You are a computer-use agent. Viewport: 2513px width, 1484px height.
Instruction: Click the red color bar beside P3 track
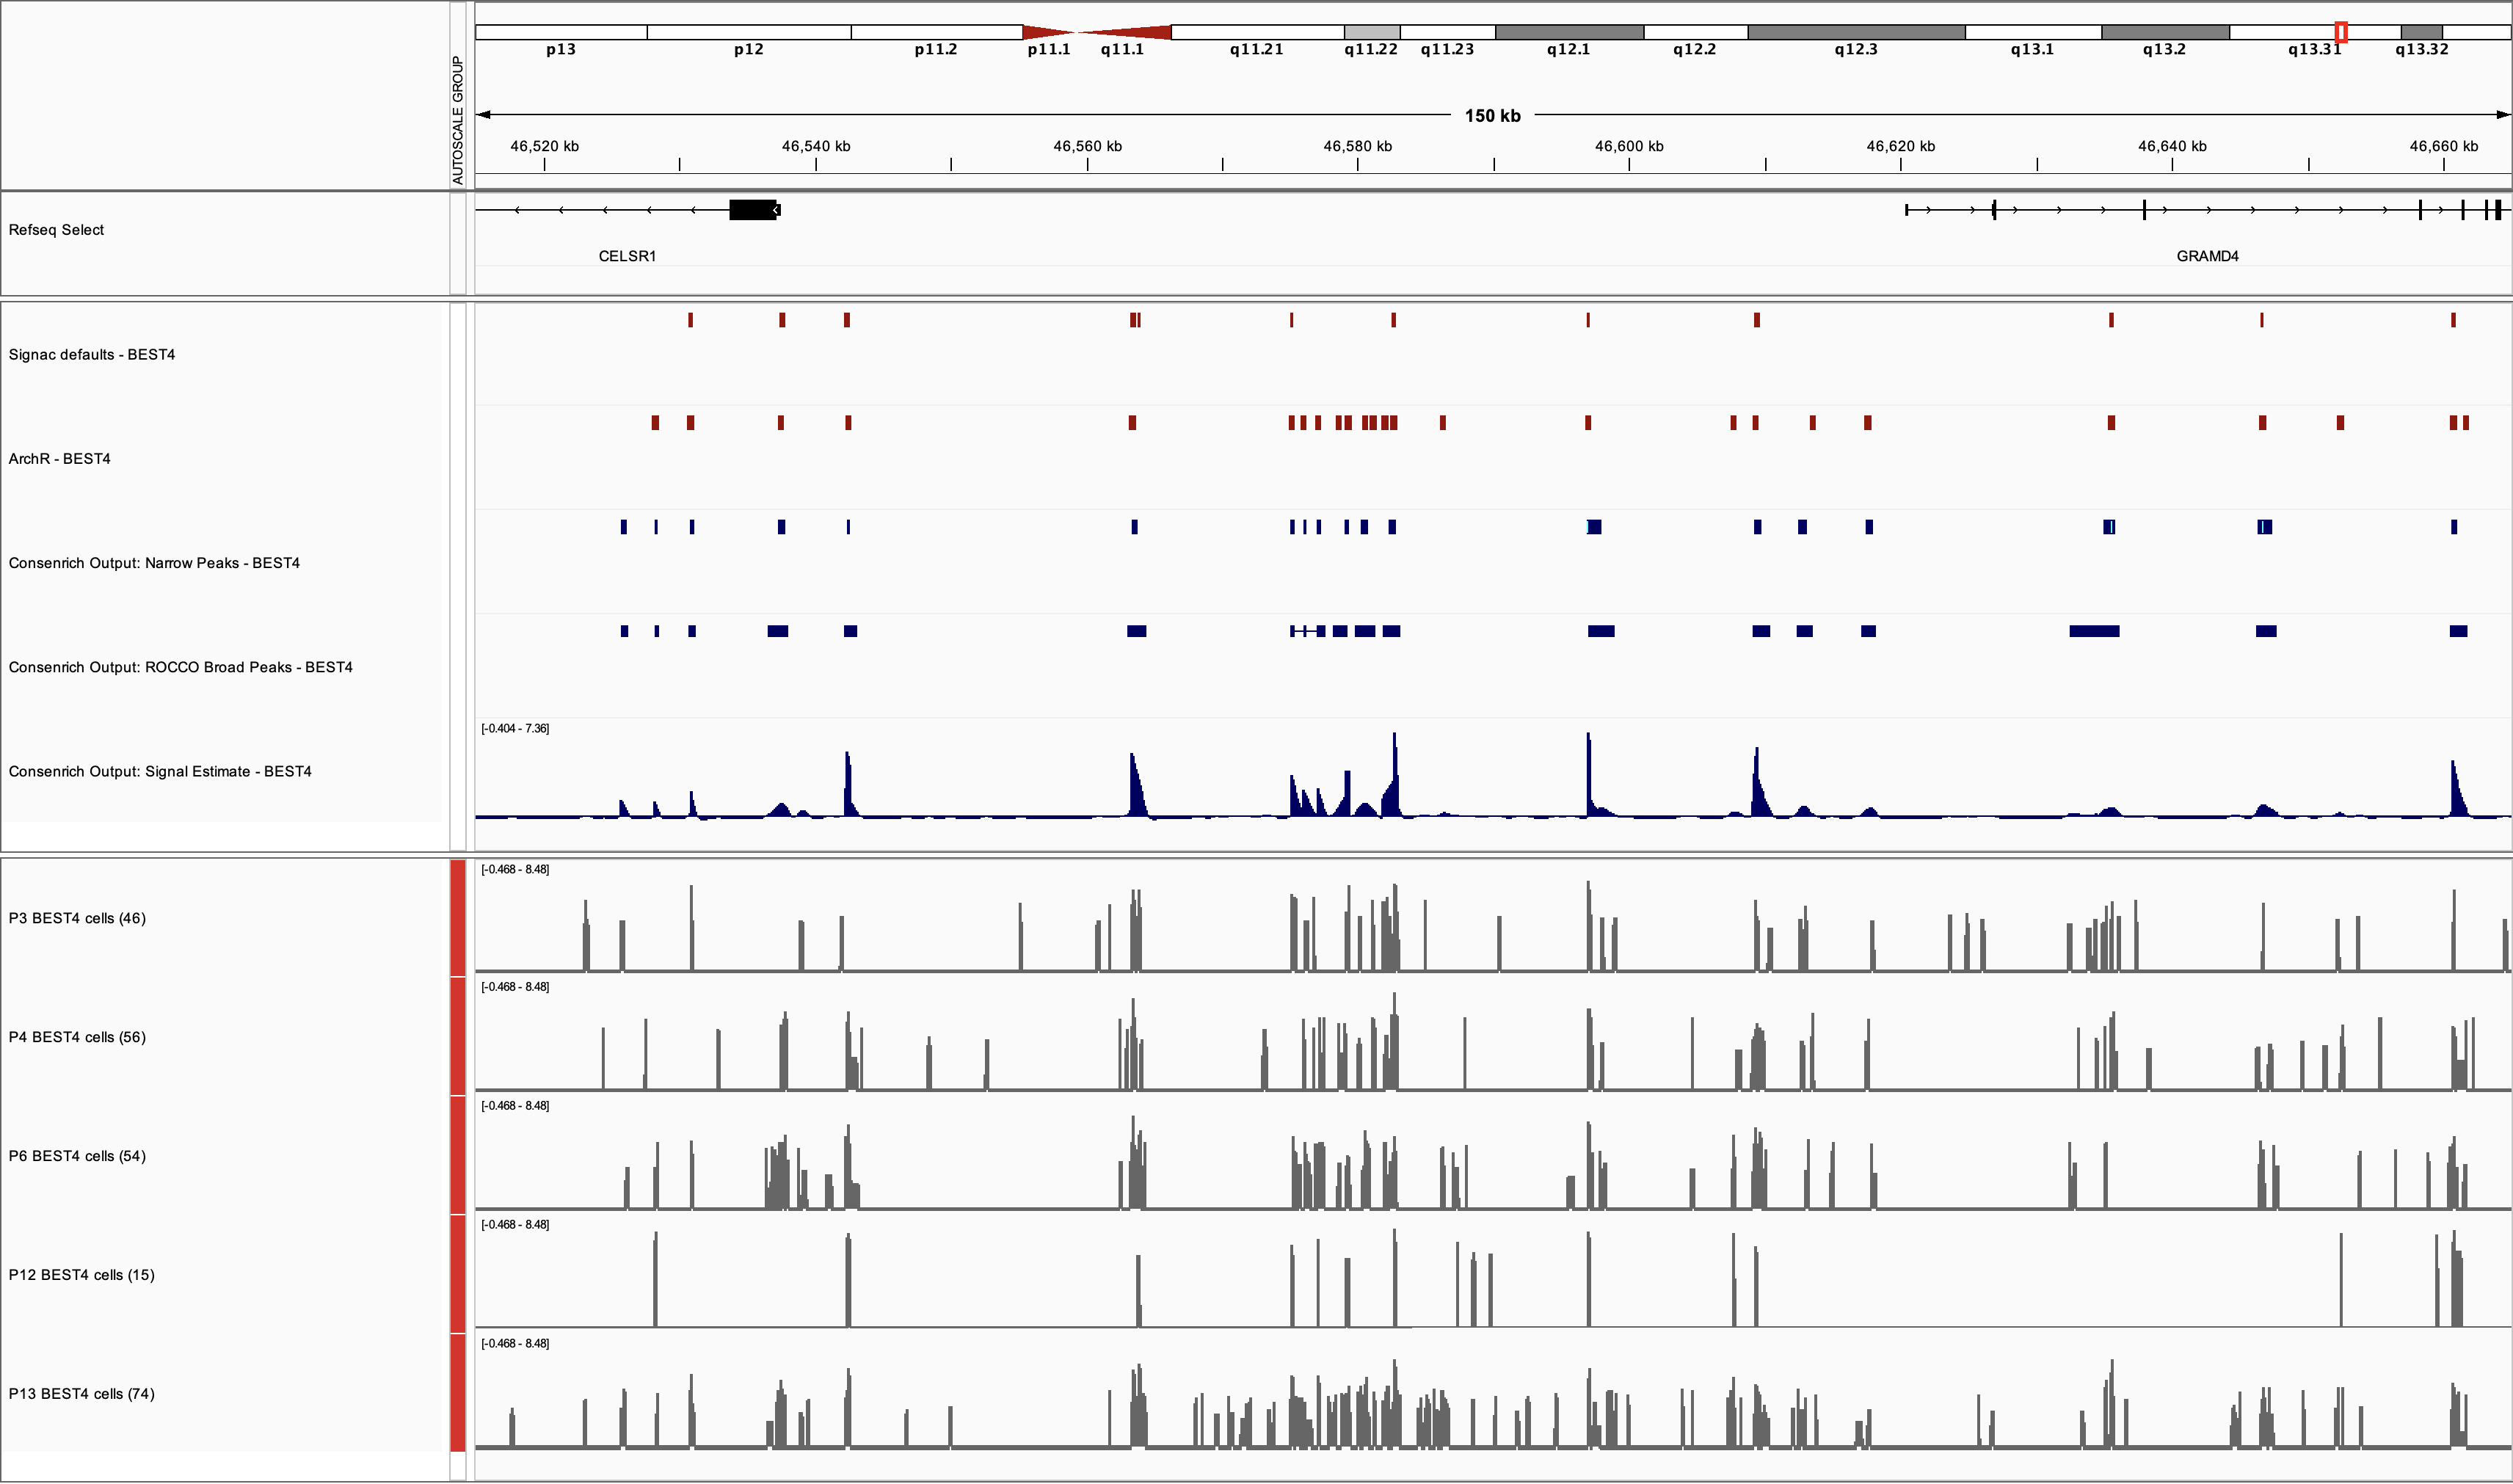coord(458,918)
